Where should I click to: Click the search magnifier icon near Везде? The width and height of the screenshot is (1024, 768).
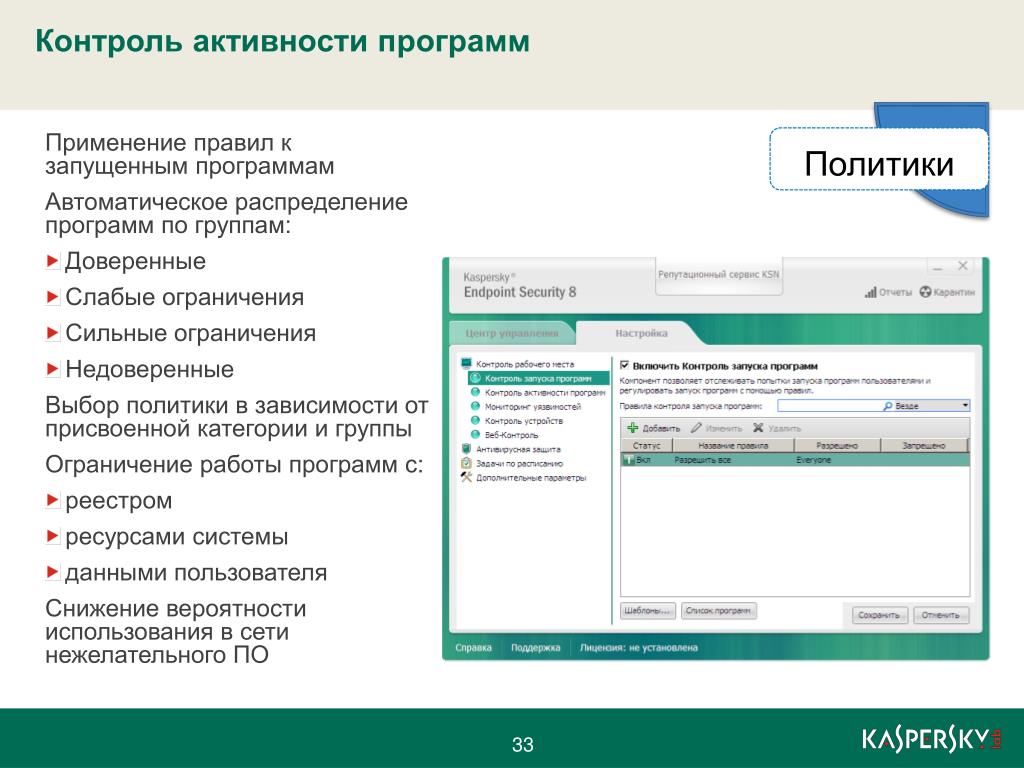[x=888, y=406]
